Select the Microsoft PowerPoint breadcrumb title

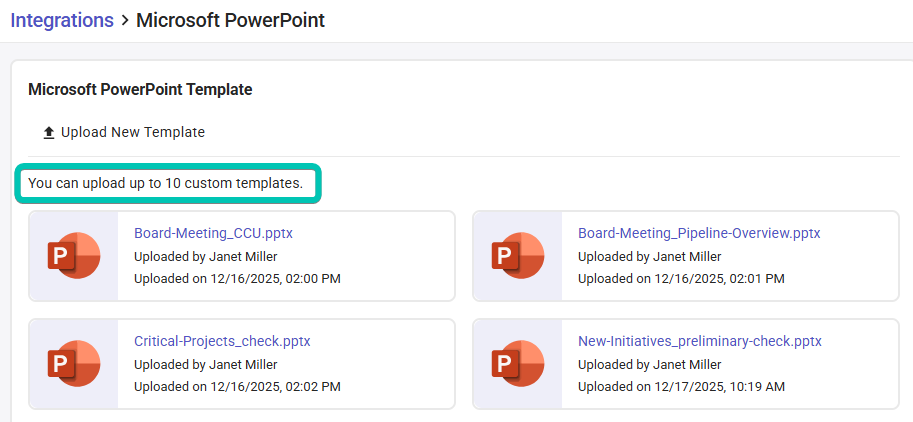coord(230,20)
